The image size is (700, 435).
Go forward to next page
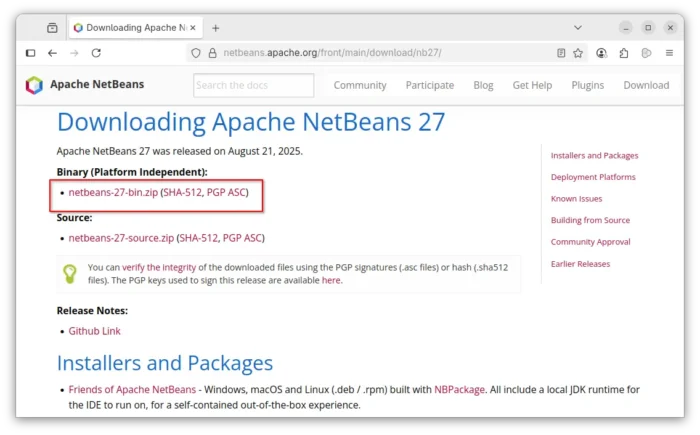click(74, 53)
